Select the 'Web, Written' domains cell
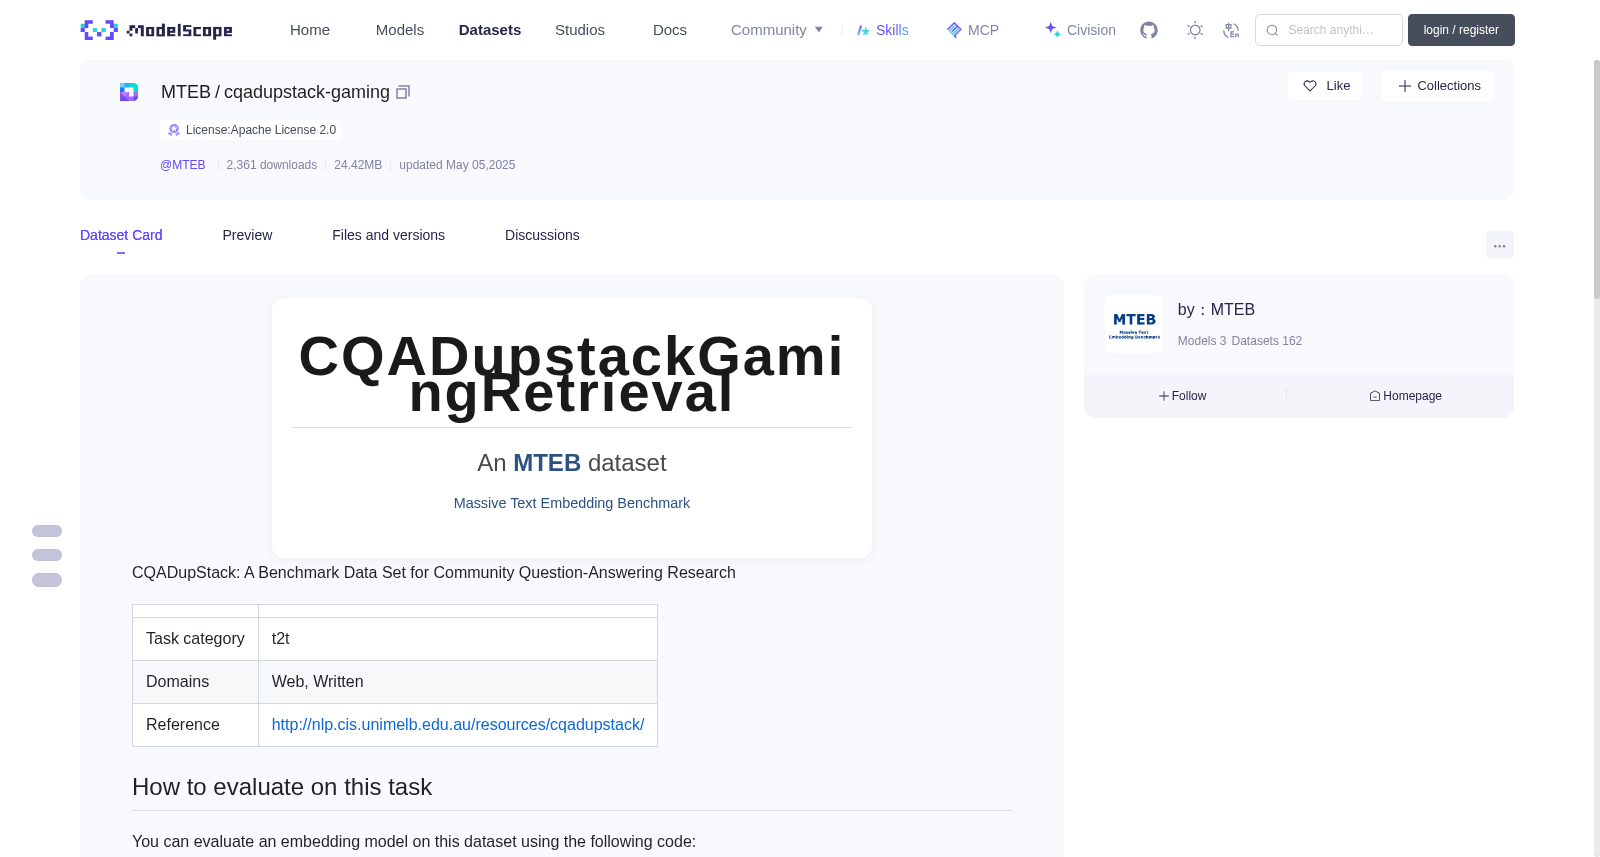This screenshot has height=857, width=1600. (458, 682)
